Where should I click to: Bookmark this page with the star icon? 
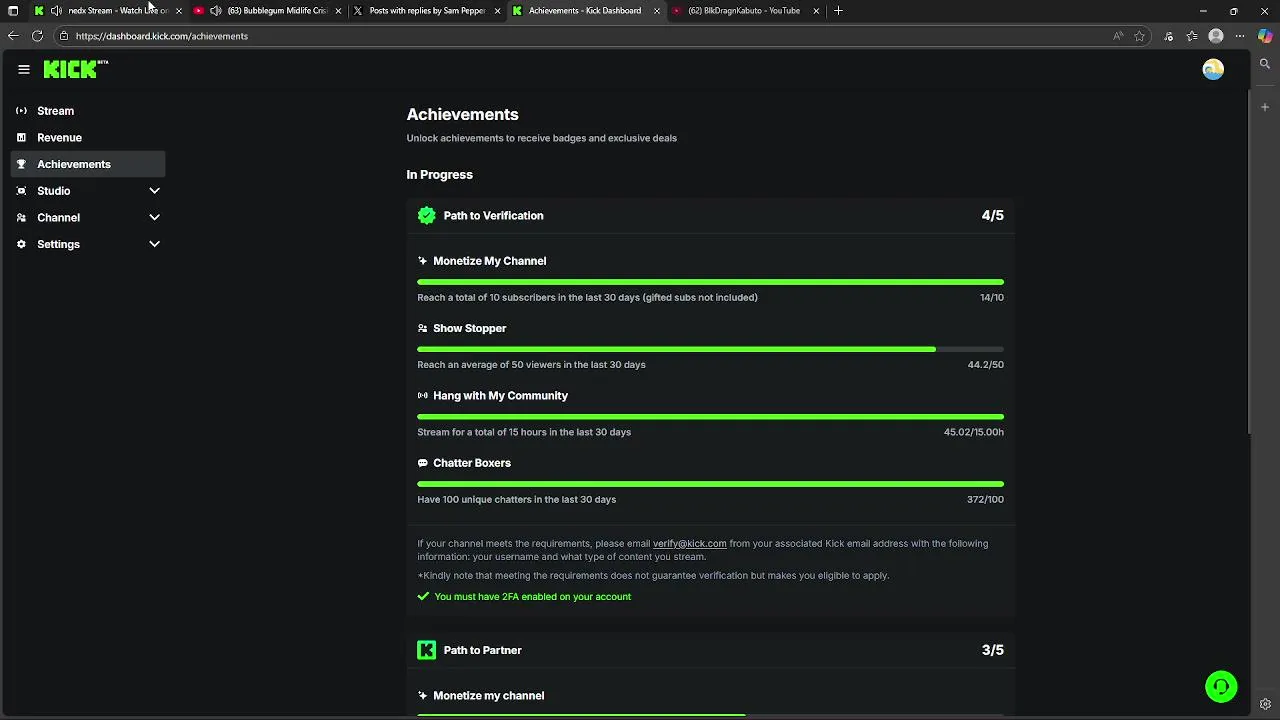click(1139, 36)
